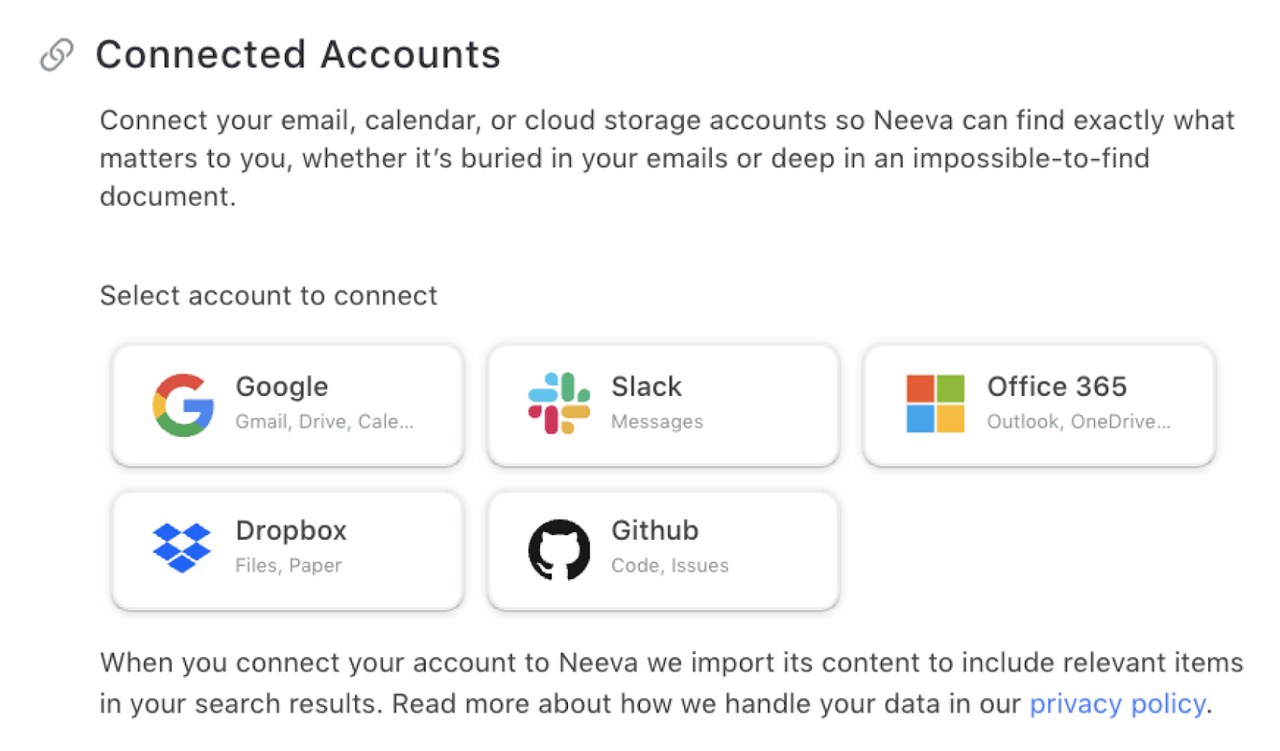Click the chain link icon beside Connected Accounts
Image resolution: width=1280 pixels, height=751 pixels.
(57, 55)
